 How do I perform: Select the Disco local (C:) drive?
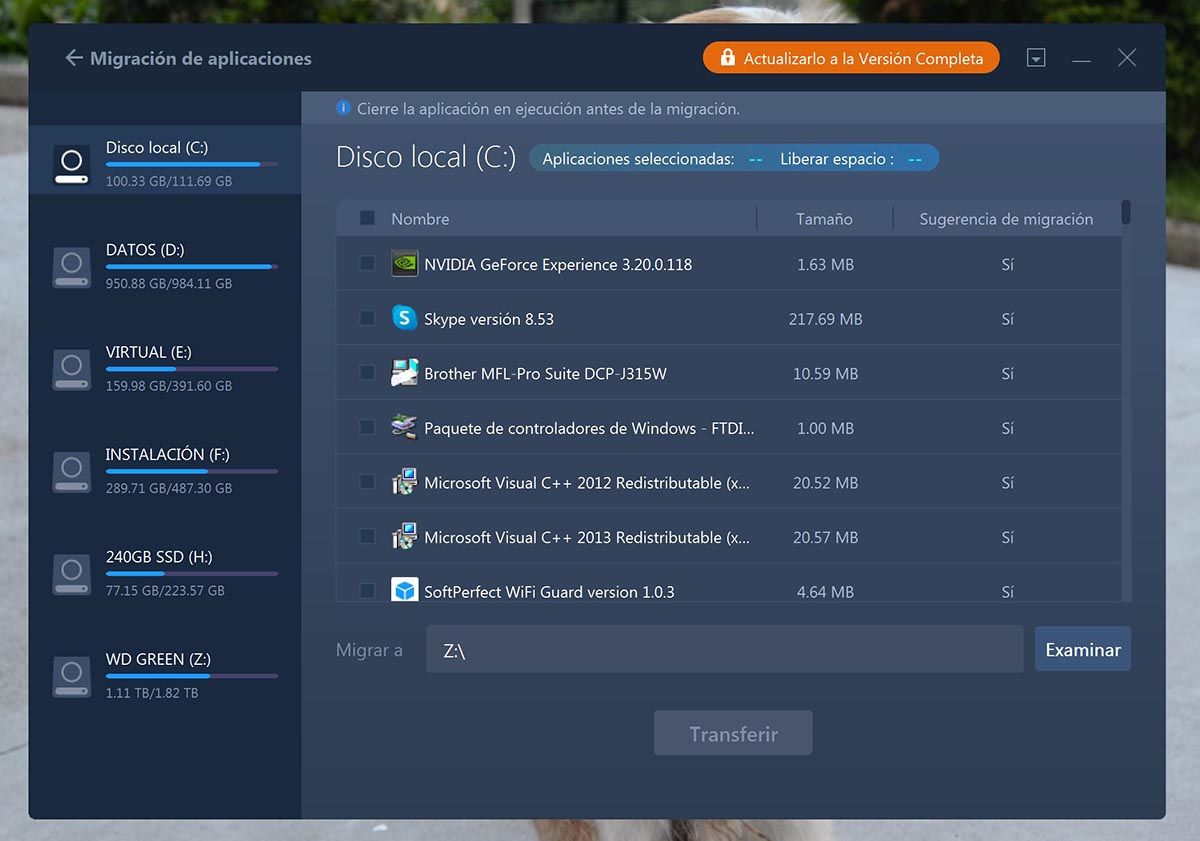[165, 160]
